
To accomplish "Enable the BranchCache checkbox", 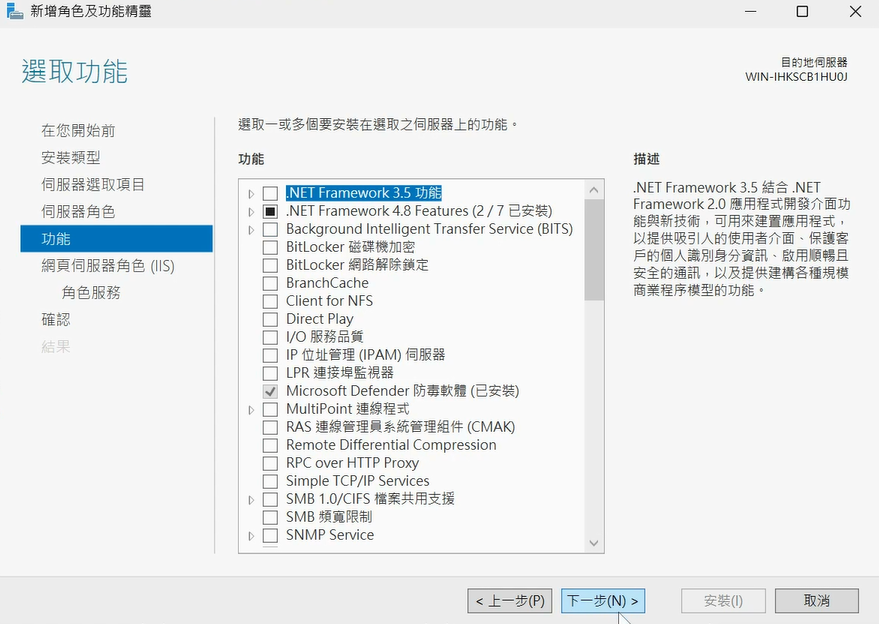I will [270, 283].
